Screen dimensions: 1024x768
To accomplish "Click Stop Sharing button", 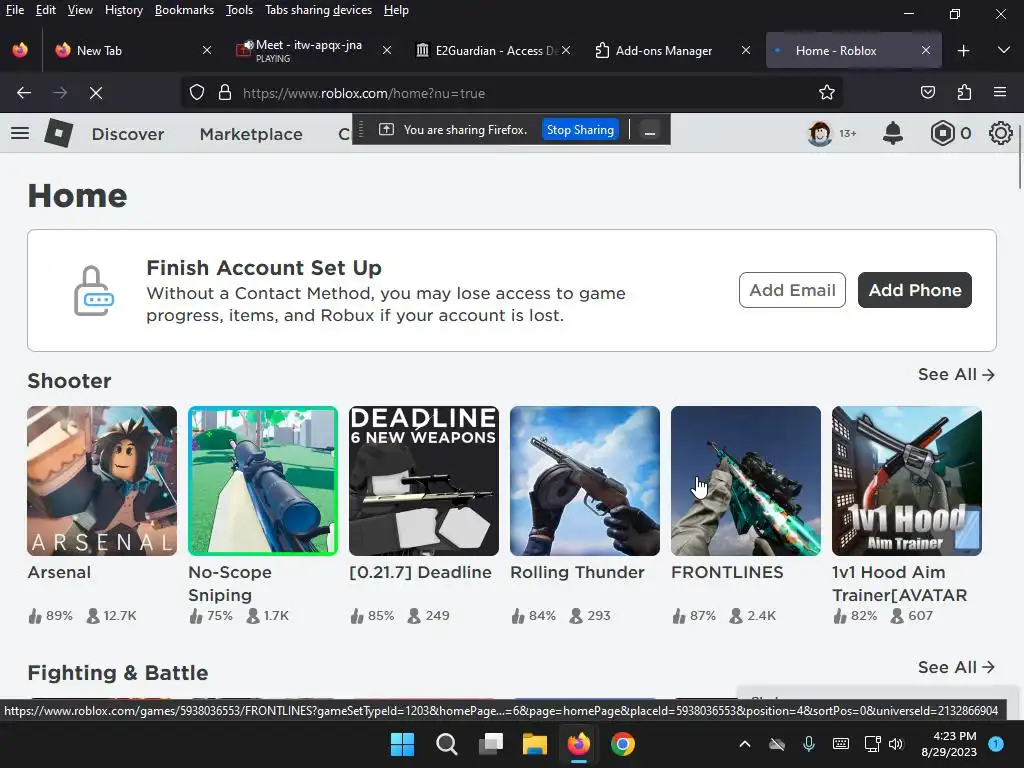I will point(580,130).
